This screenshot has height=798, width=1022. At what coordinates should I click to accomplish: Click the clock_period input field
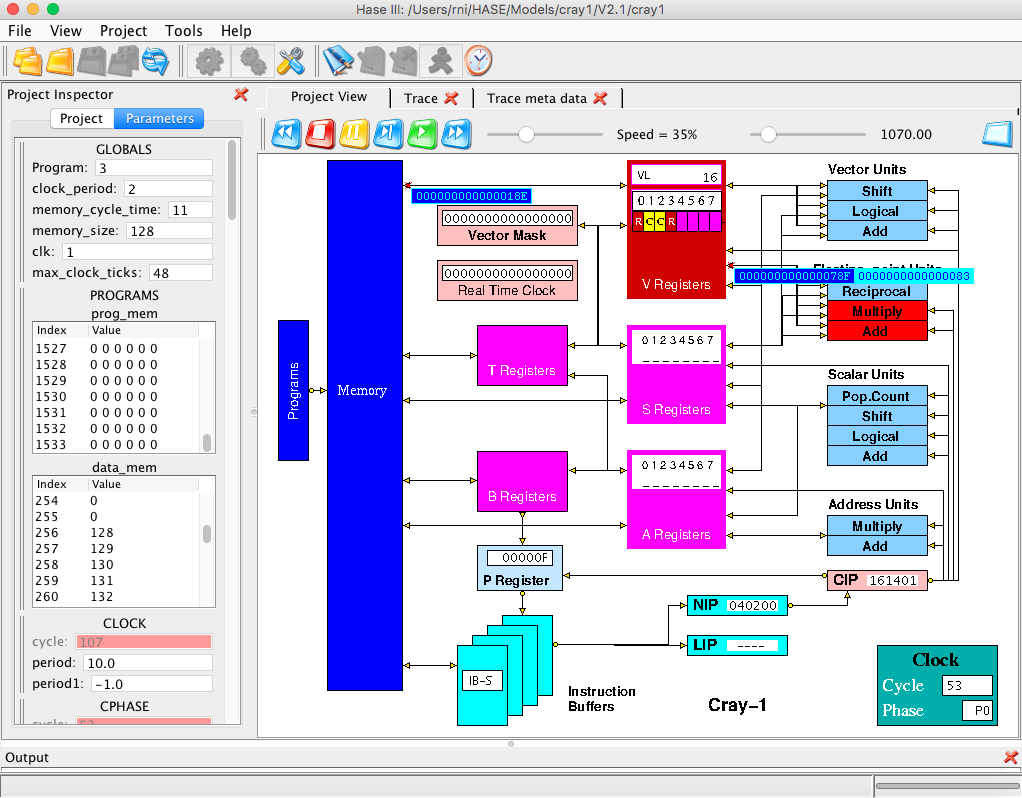pos(168,188)
